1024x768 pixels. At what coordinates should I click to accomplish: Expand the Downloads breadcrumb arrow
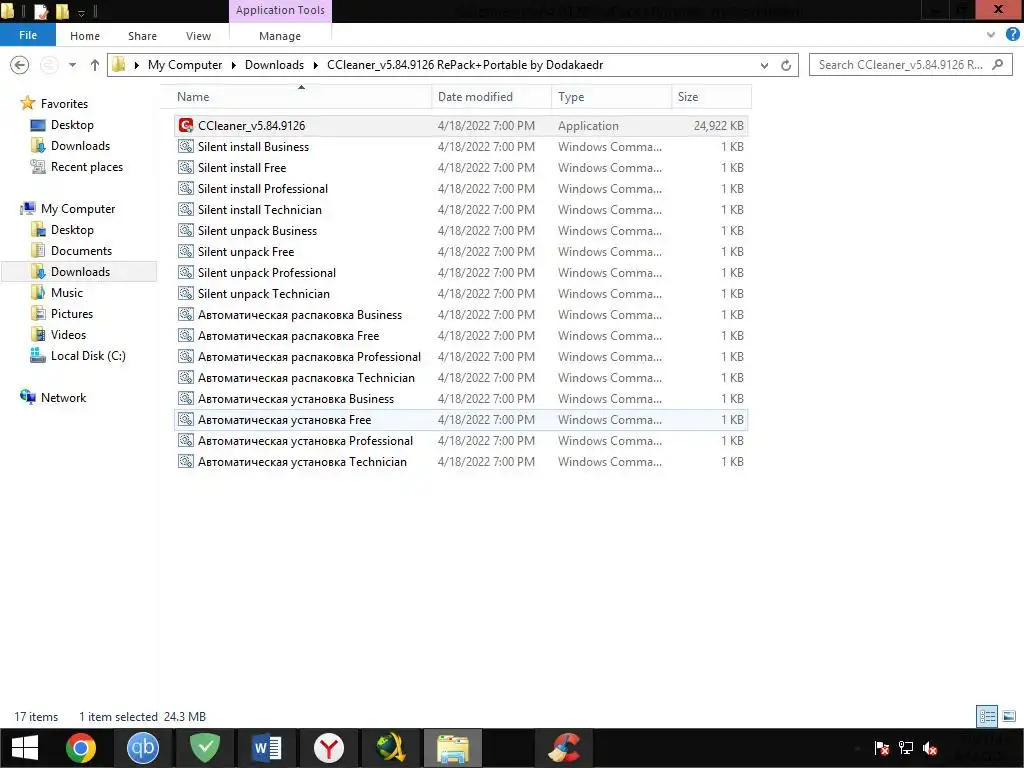pos(315,65)
